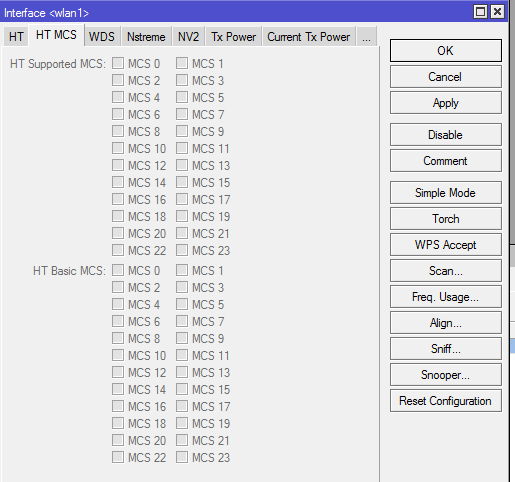The width and height of the screenshot is (515, 482).
Task: Apply the interface settings
Action: coord(446,103)
